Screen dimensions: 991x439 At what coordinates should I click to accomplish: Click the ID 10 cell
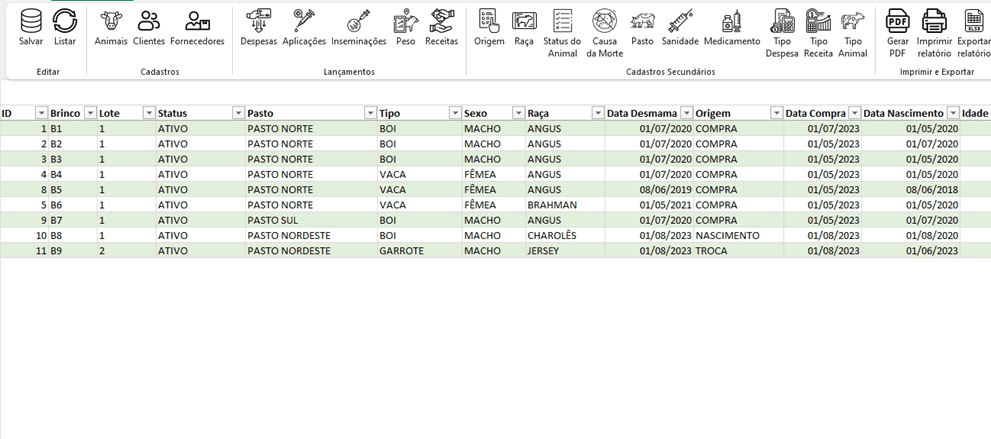(24, 235)
